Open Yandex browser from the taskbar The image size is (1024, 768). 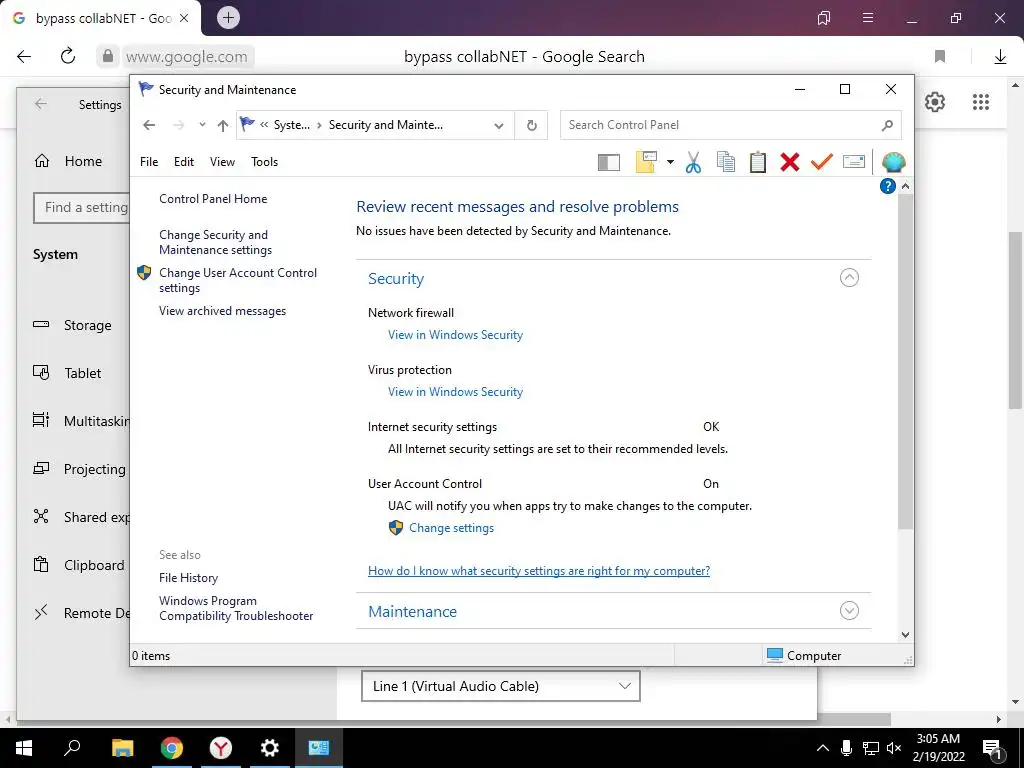pyautogui.click(x=221, y=748)
